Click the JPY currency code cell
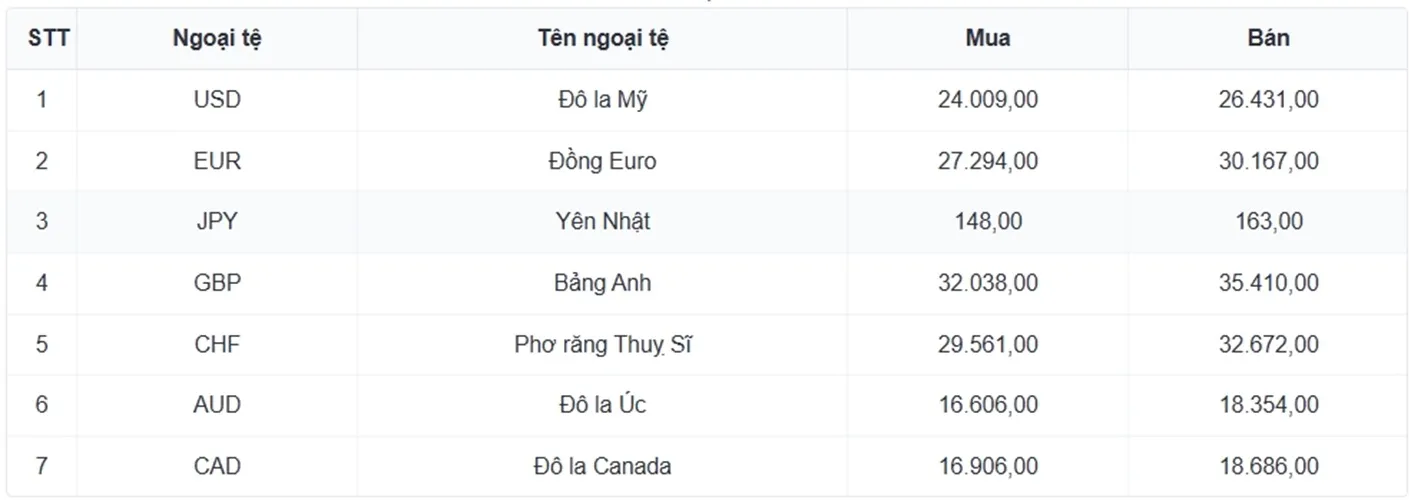Viewport: 1411px width, 500px height. point(217,222)
